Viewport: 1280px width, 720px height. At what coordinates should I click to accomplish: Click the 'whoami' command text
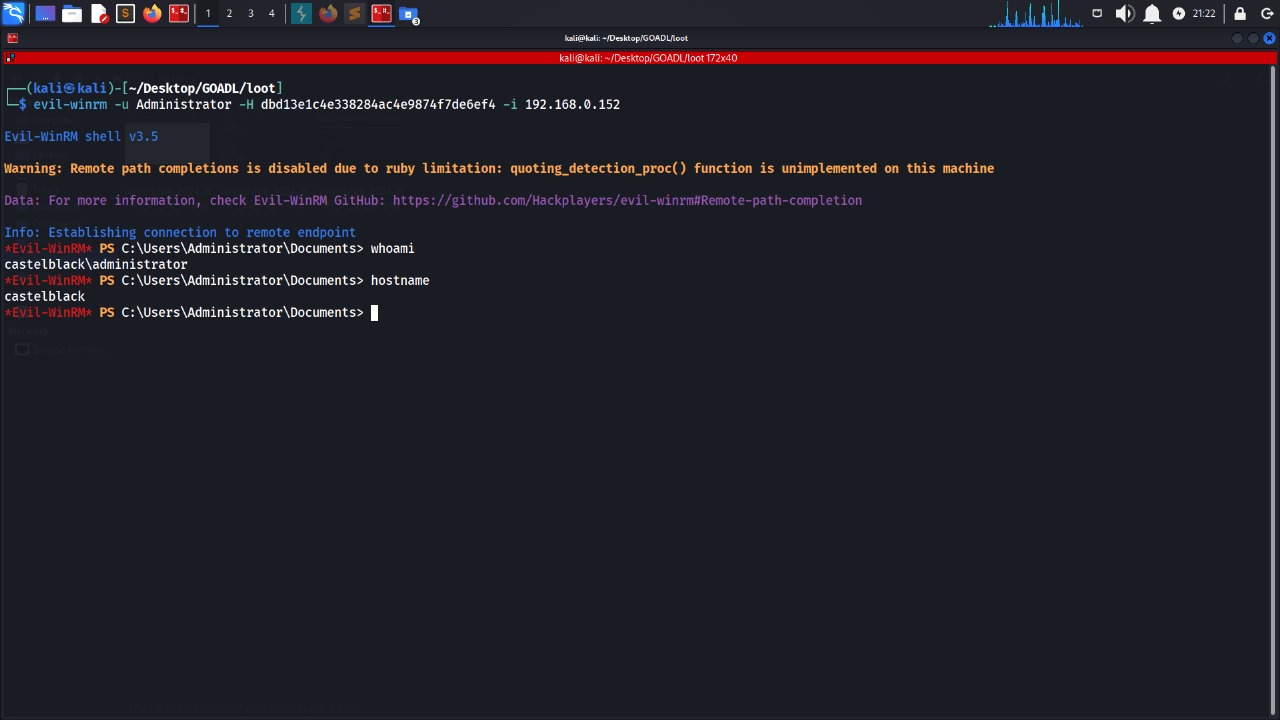(x=392, y=248)
